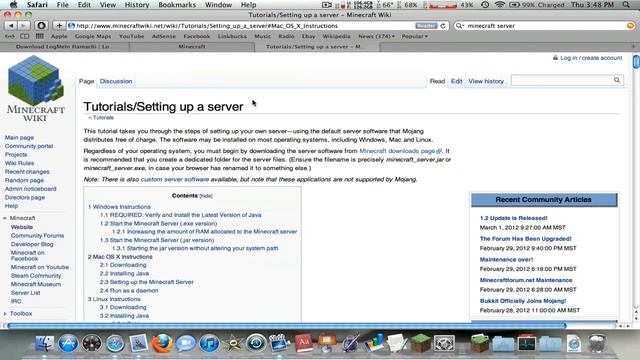
Task: Switch to the Minecraft browser tab
Action: tap(192, 47)
